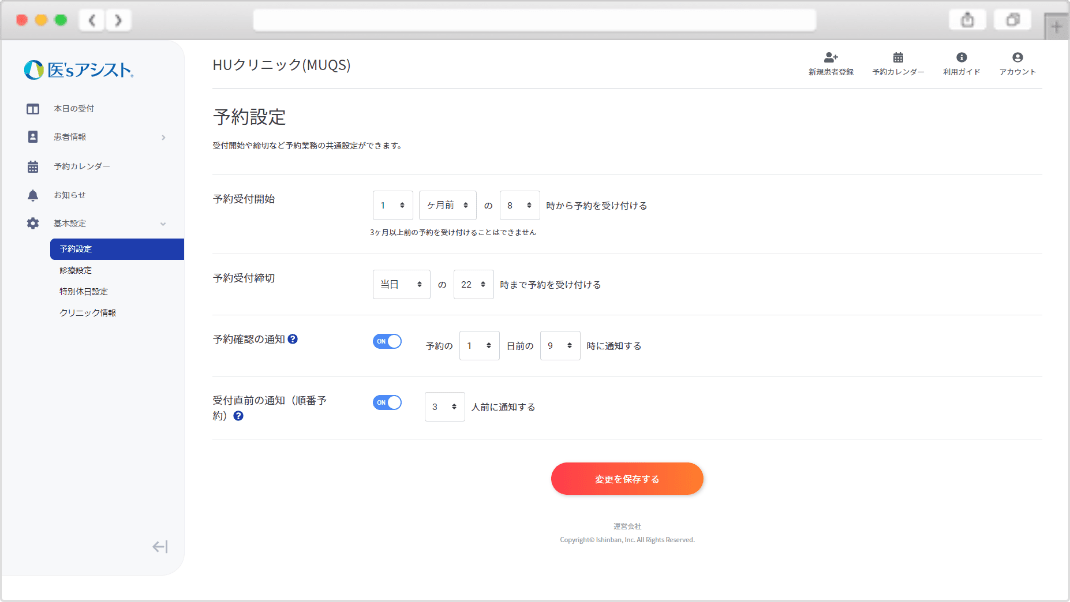Toggle the 予約確認の通知 switch
Image resolution: width=1070 pixels, height=602 pixels.
(x=387, y=341)
